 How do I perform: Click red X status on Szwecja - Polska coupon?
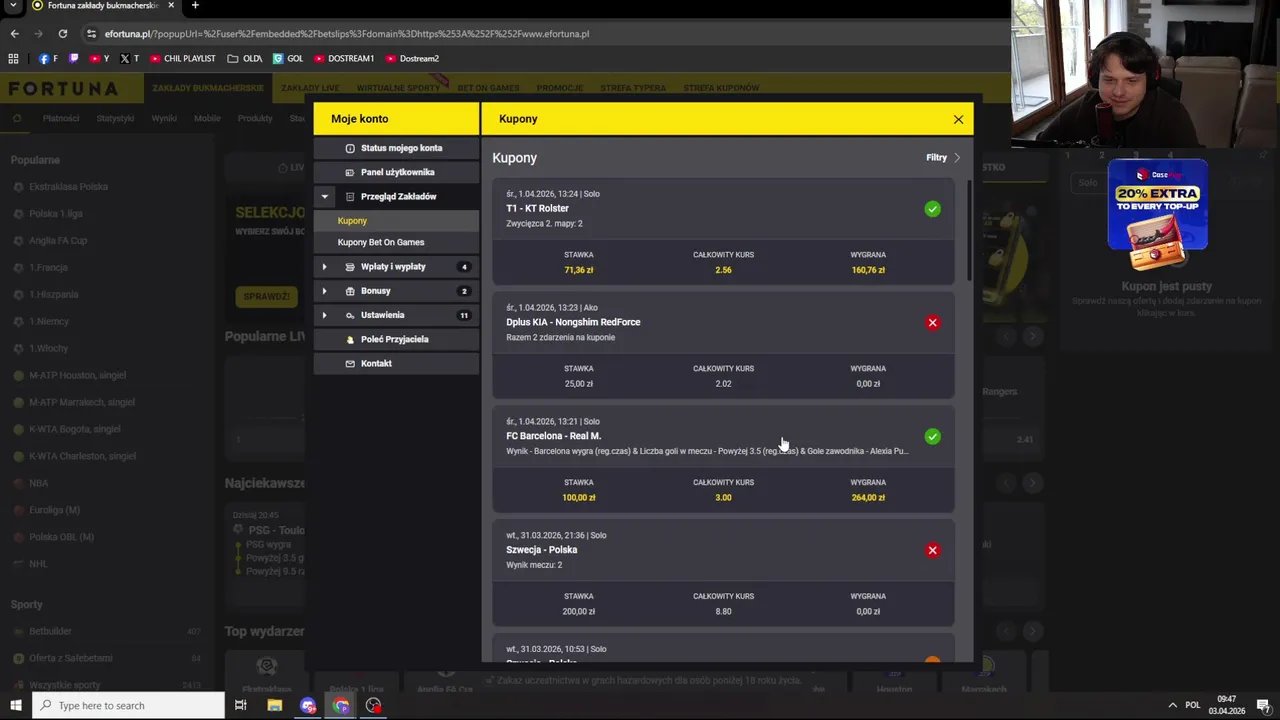click(932, 550)
